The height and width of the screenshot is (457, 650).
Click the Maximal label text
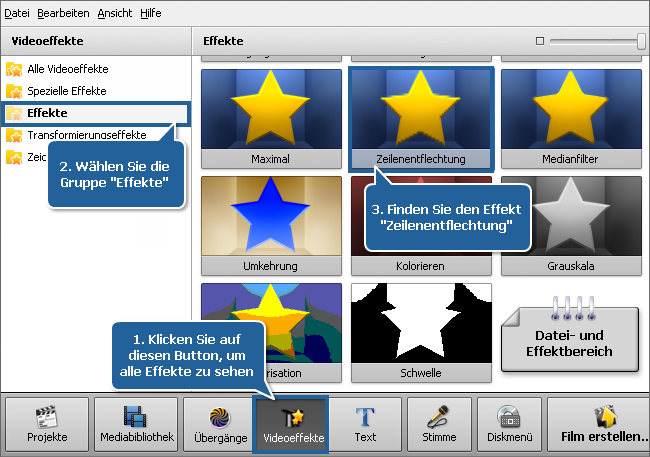[270, 159]
